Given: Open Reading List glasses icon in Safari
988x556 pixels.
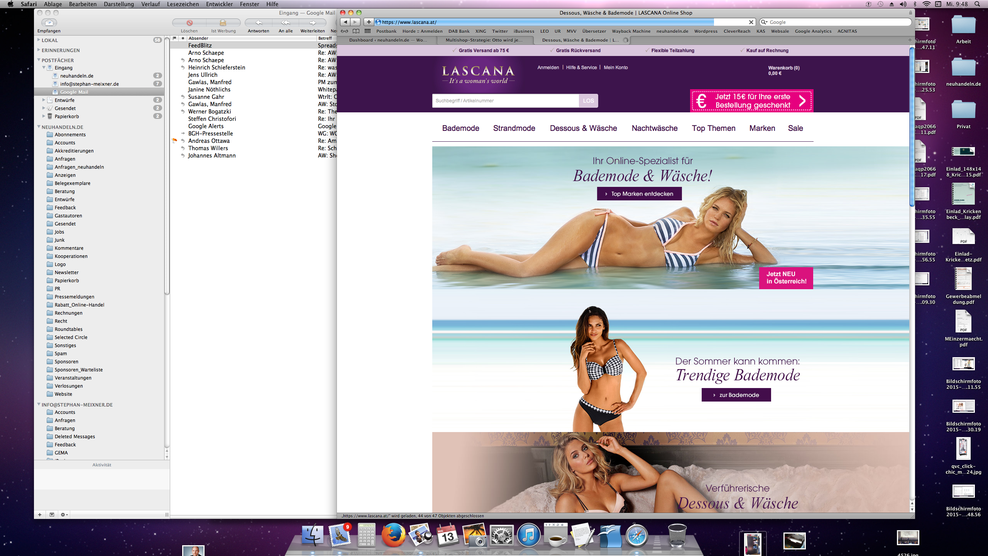Looking at the screenshot, I should pyautogui.click(x=345, y=31).
